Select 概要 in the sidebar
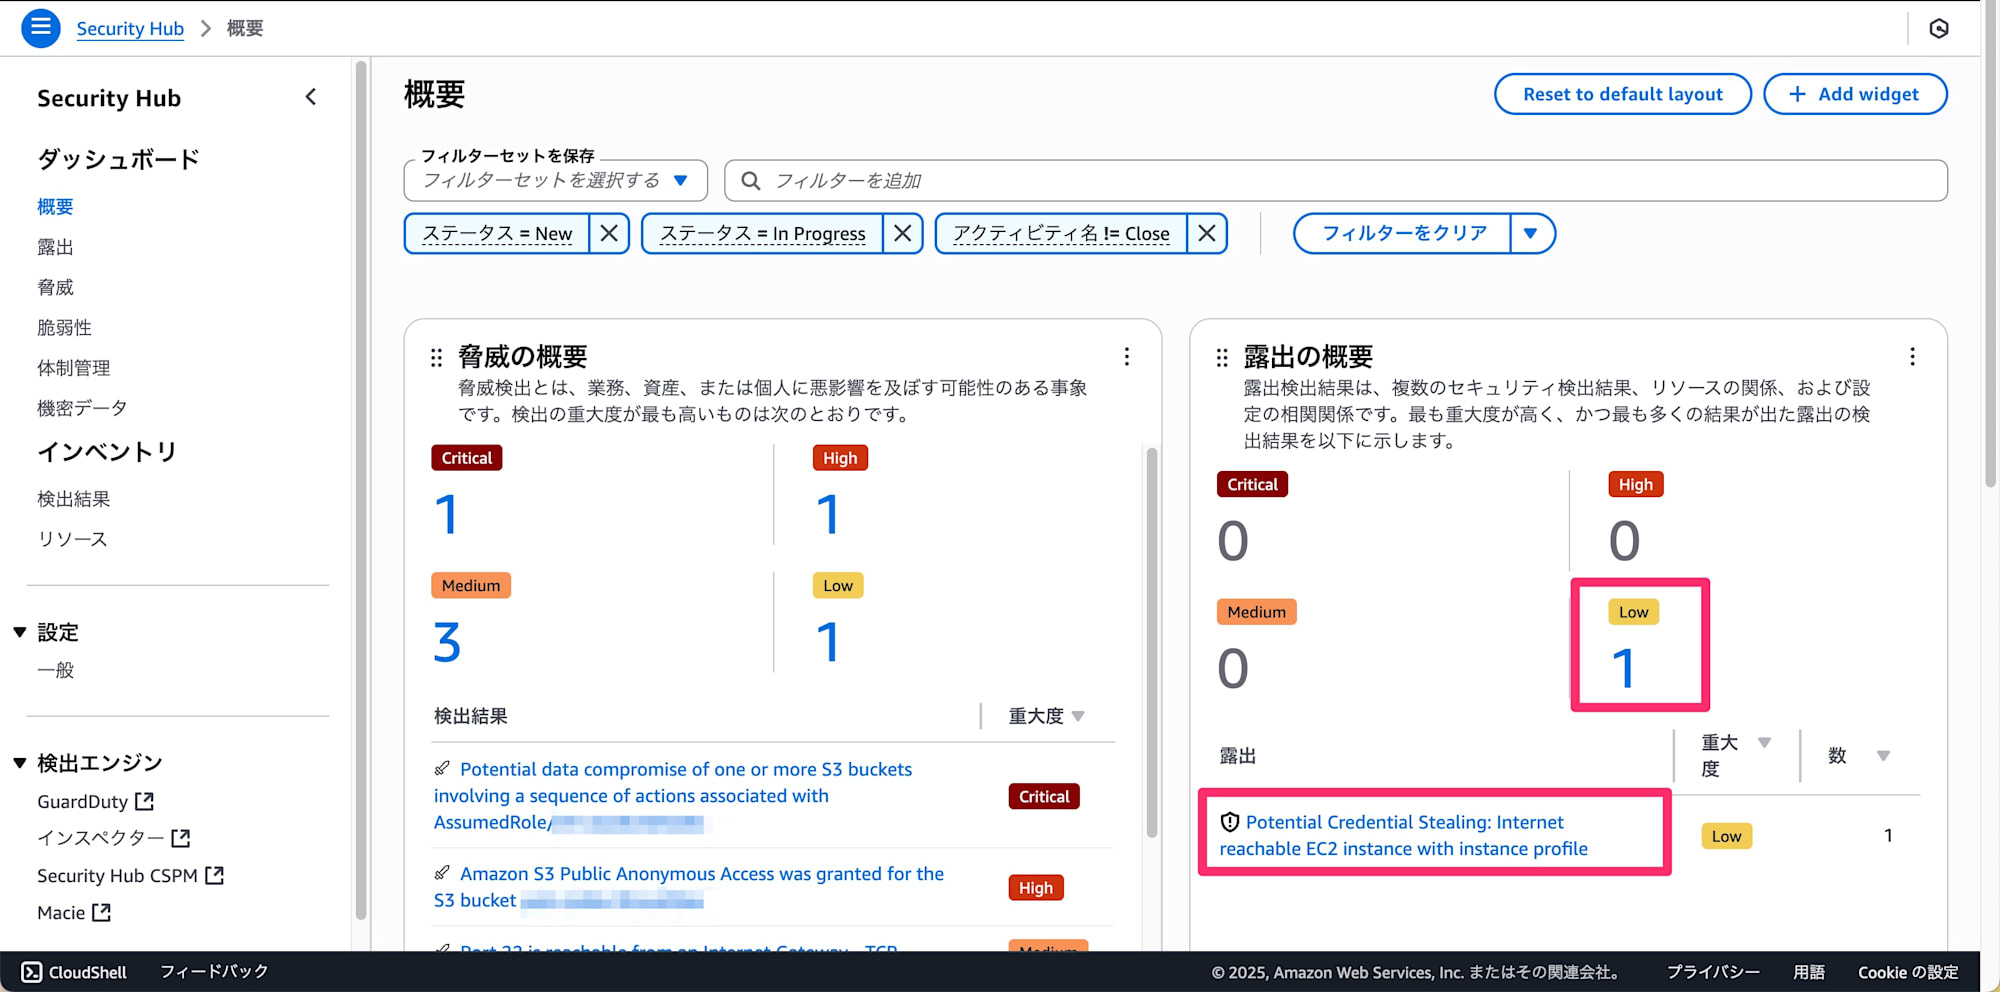The image size is (2000, 992). coord(55,207)
